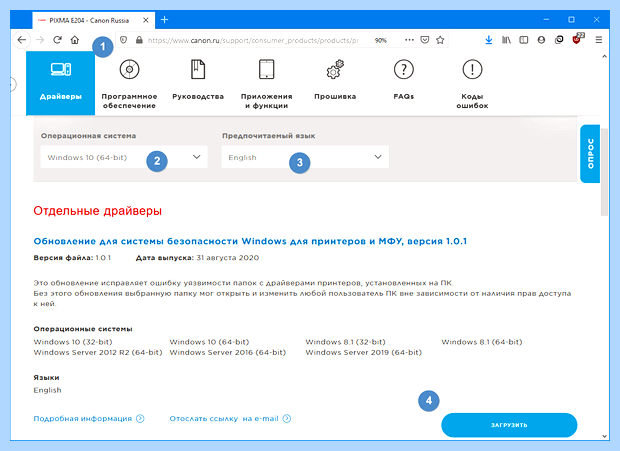The image size is (620, 451).
Task: Click the browser forward arrow
Action: pos(40,40)
